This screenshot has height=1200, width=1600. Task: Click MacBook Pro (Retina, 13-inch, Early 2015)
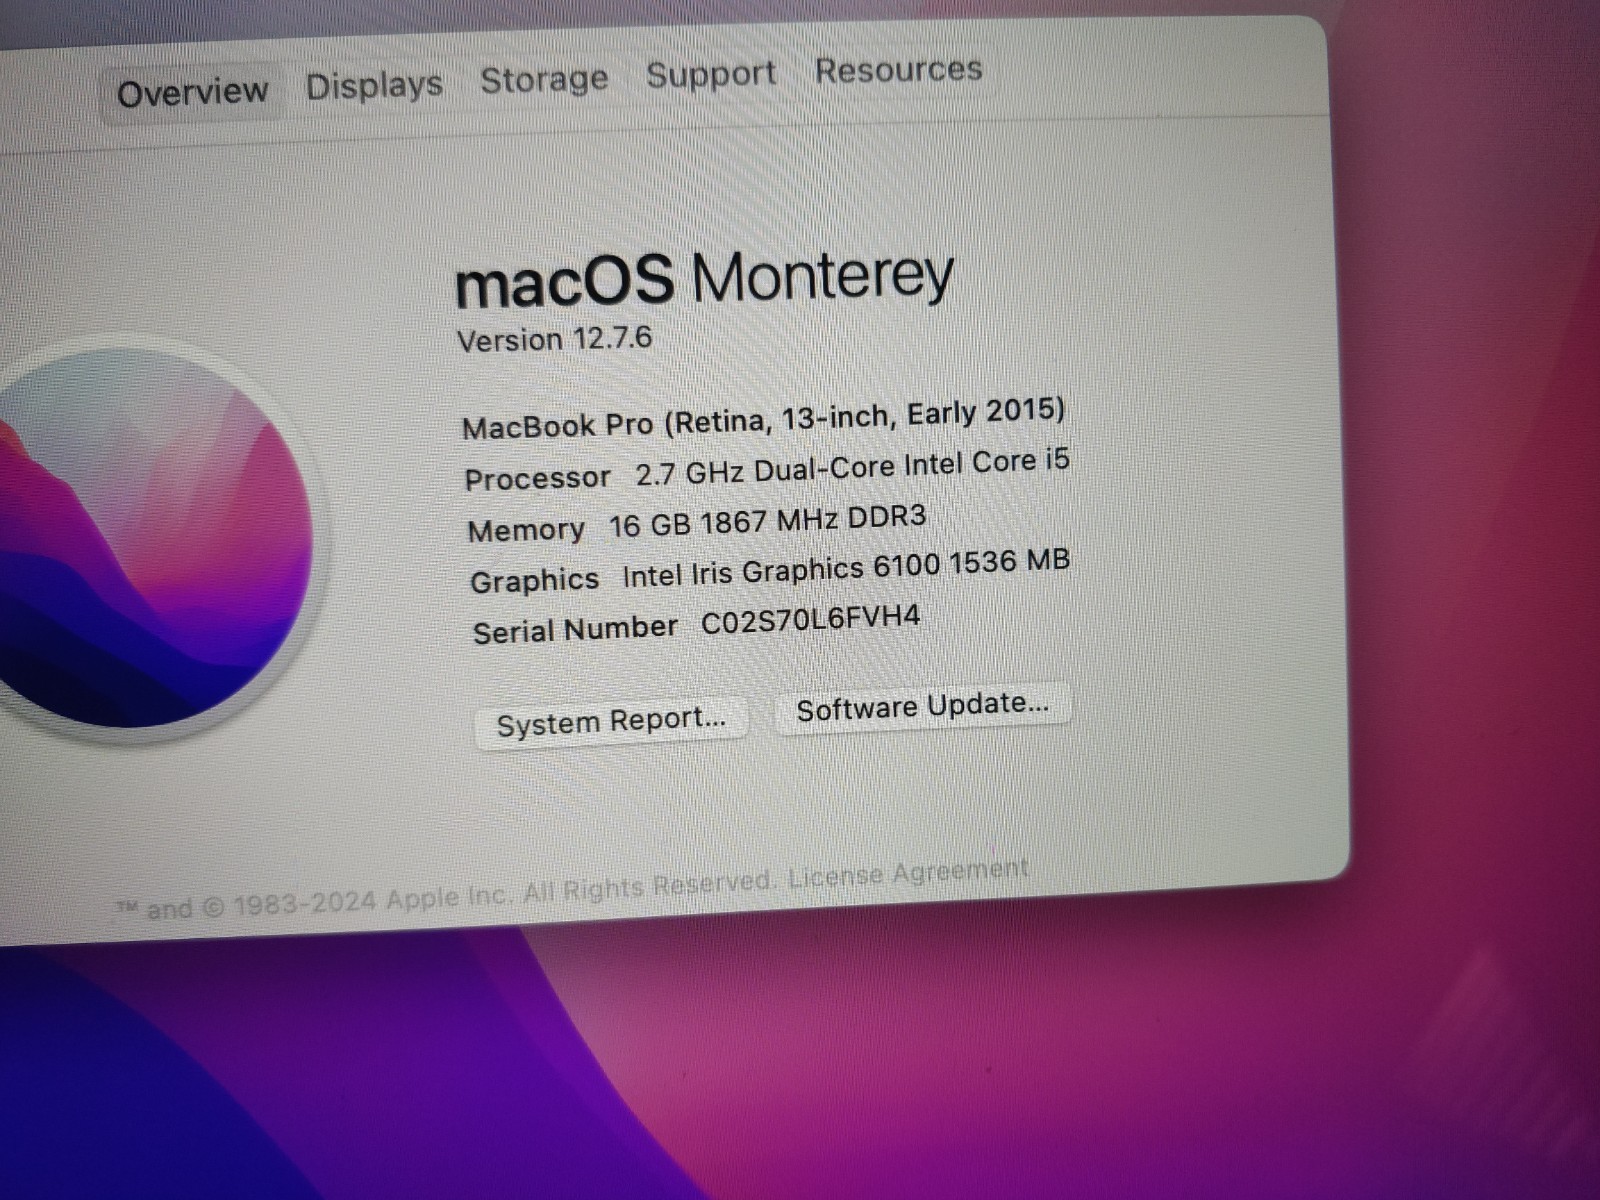click(763, 418)
